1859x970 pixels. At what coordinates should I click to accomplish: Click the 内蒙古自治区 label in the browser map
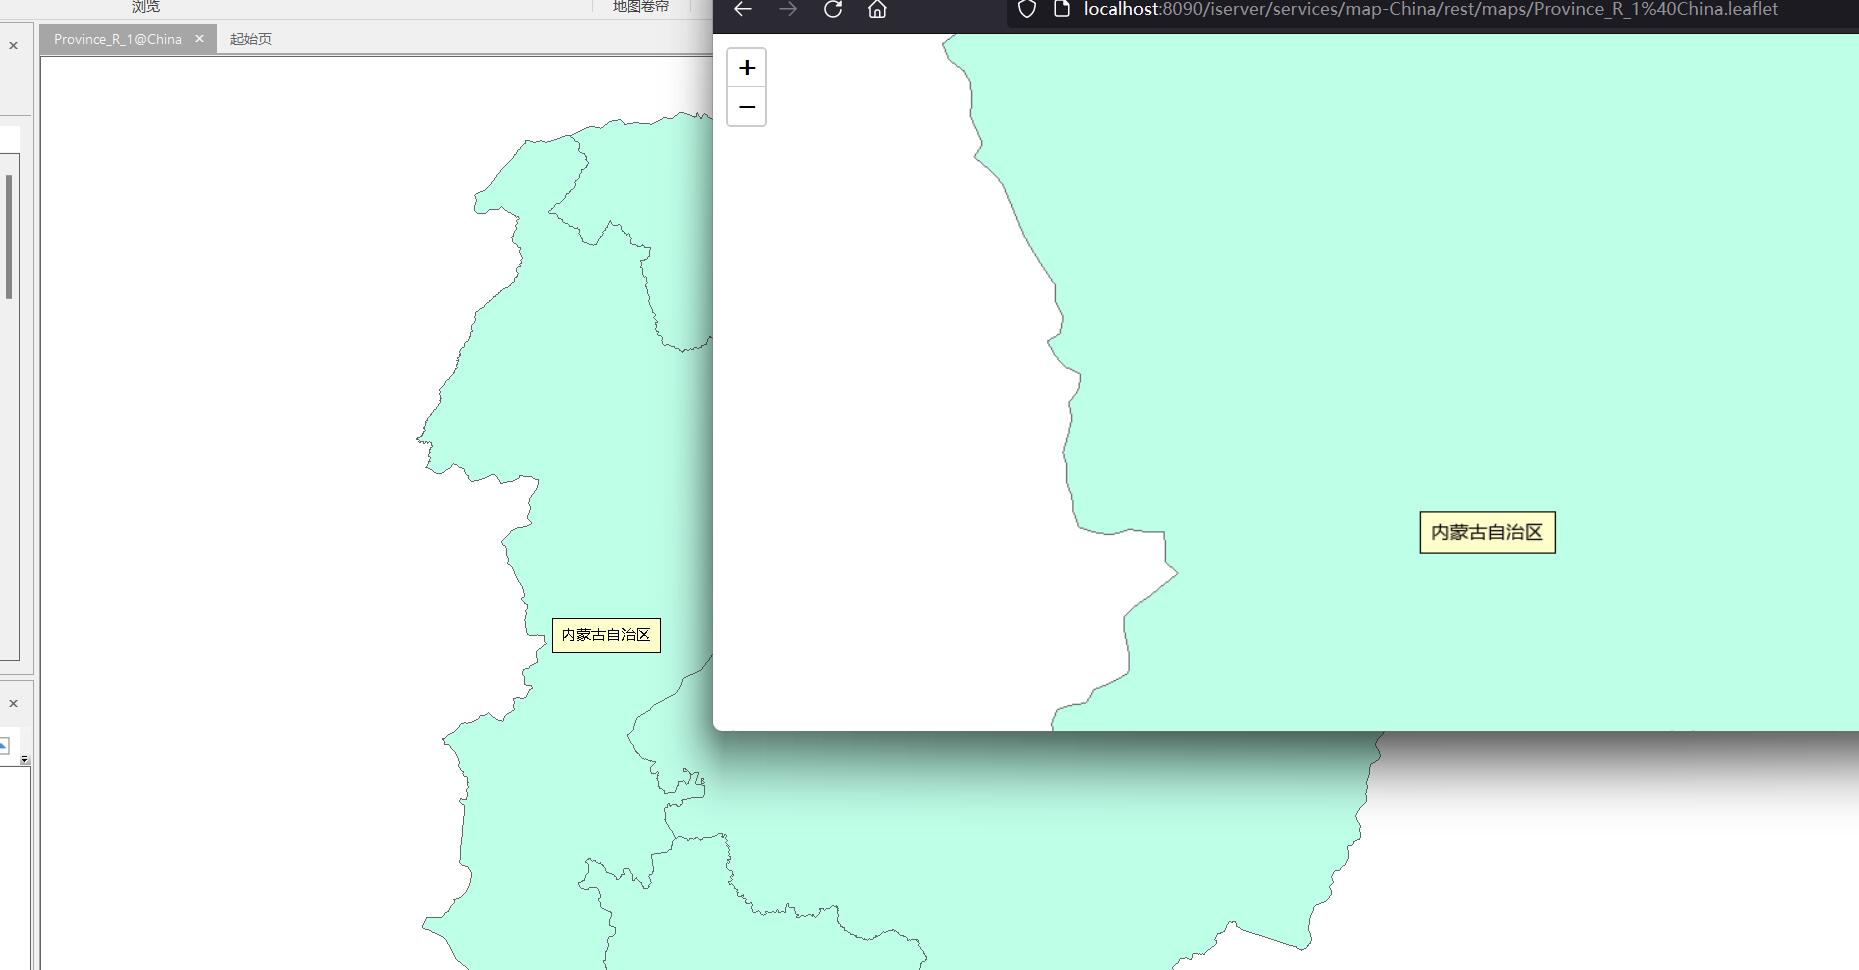pyautogui.click(x=1487, y=532)
